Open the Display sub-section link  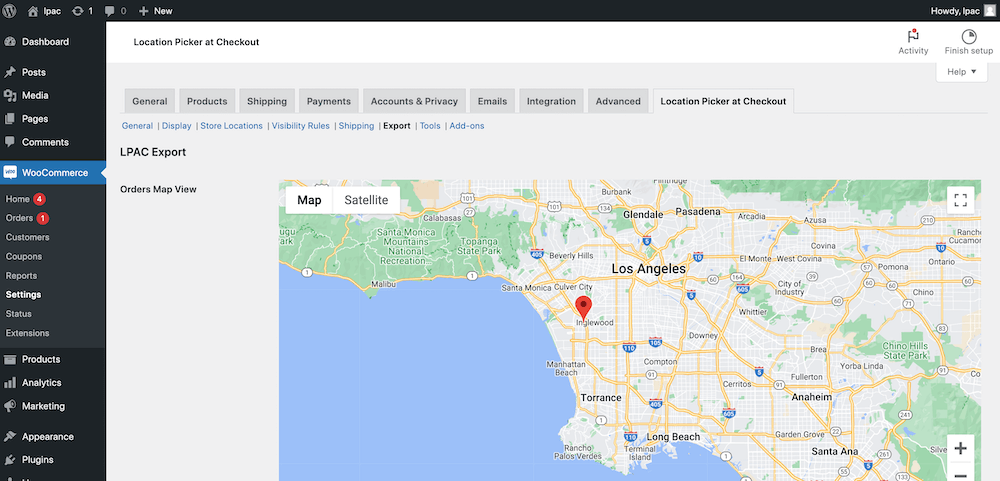[x=177, y=126]
